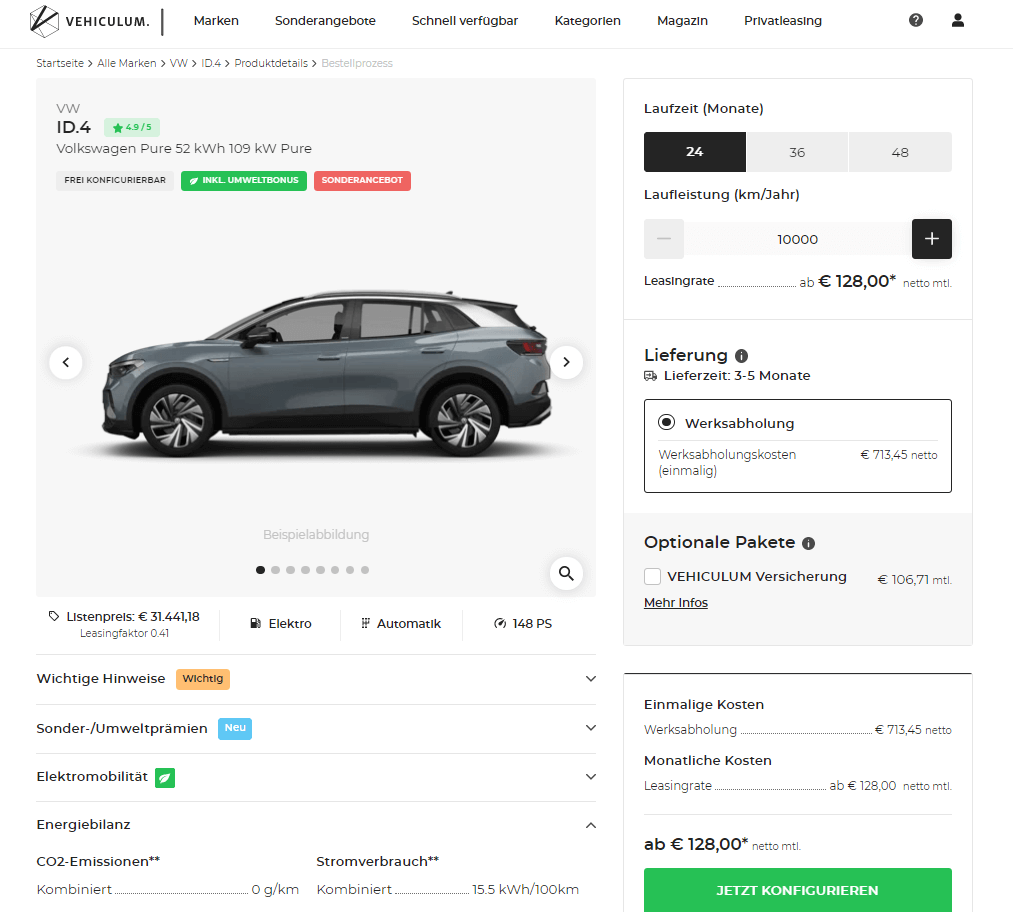
Task: Go to VW breadcrumb
Action: (x=178, y=63)
